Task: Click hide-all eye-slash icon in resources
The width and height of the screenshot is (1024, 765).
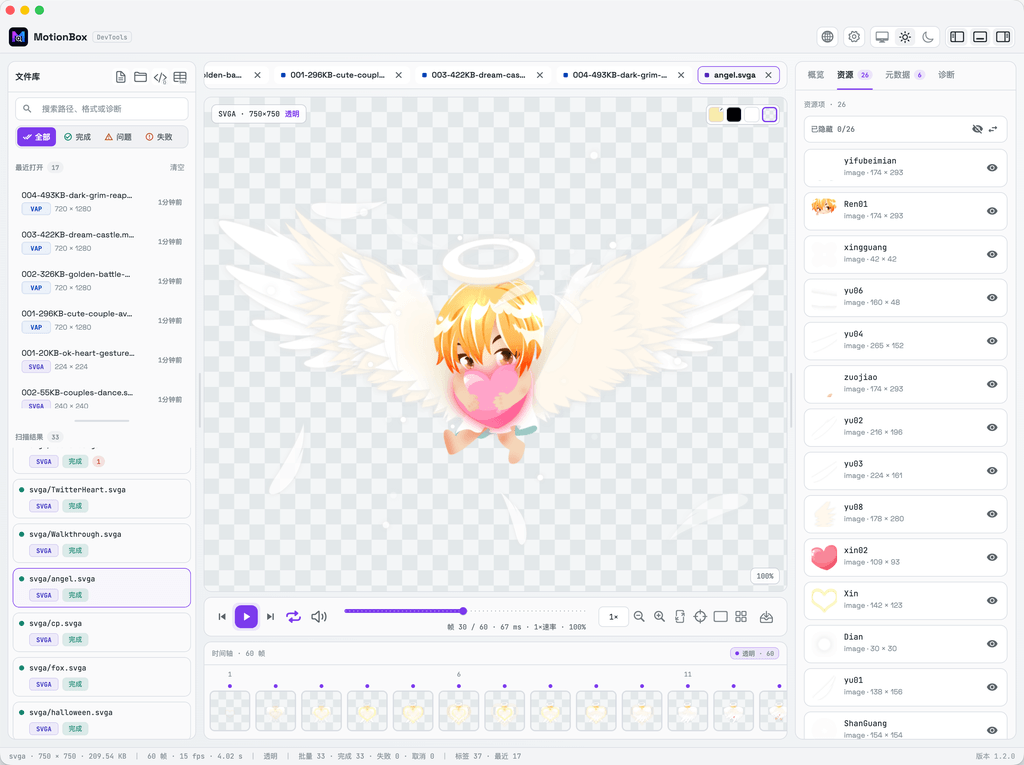Action: (977, 129)
